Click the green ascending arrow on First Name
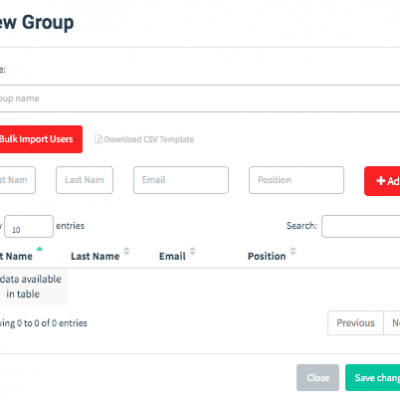 coord(40,249)
